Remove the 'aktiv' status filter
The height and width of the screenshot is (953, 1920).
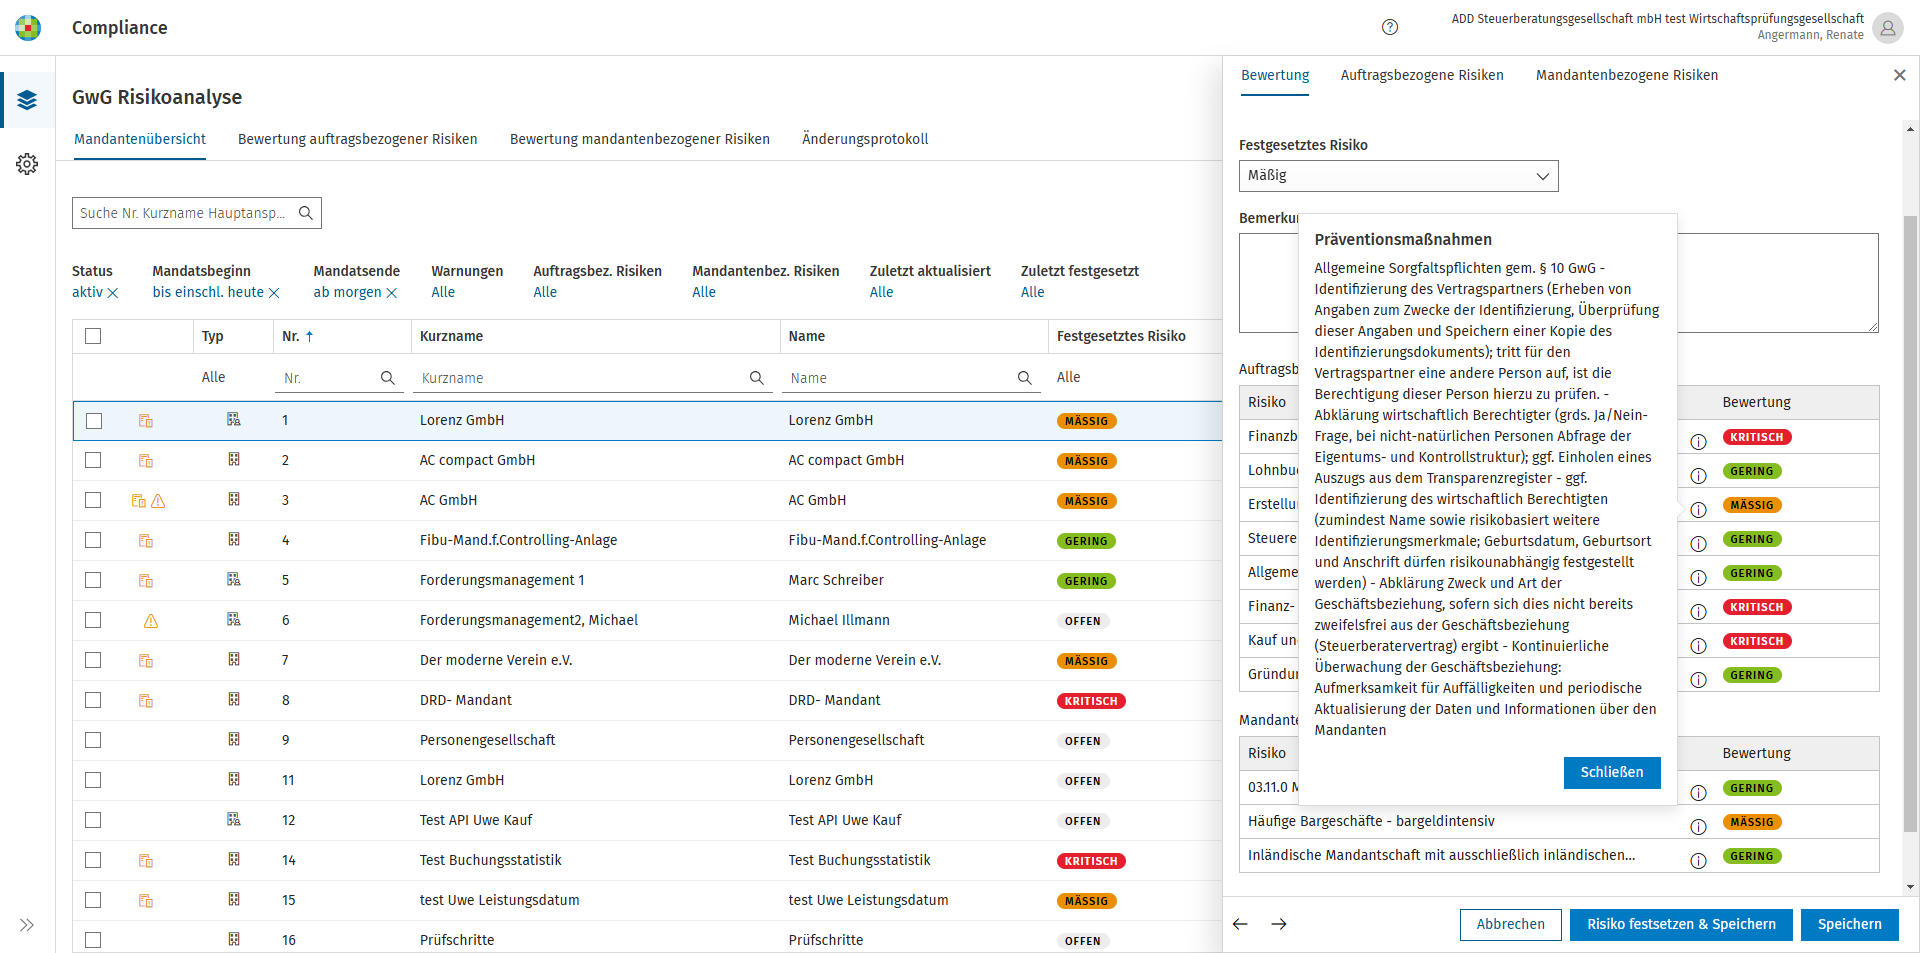click(113, 293)
